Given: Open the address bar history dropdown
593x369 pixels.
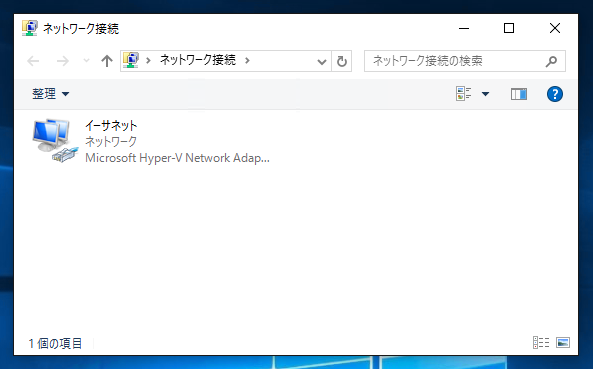Looking at the screenshot, I should pos(322,61).
